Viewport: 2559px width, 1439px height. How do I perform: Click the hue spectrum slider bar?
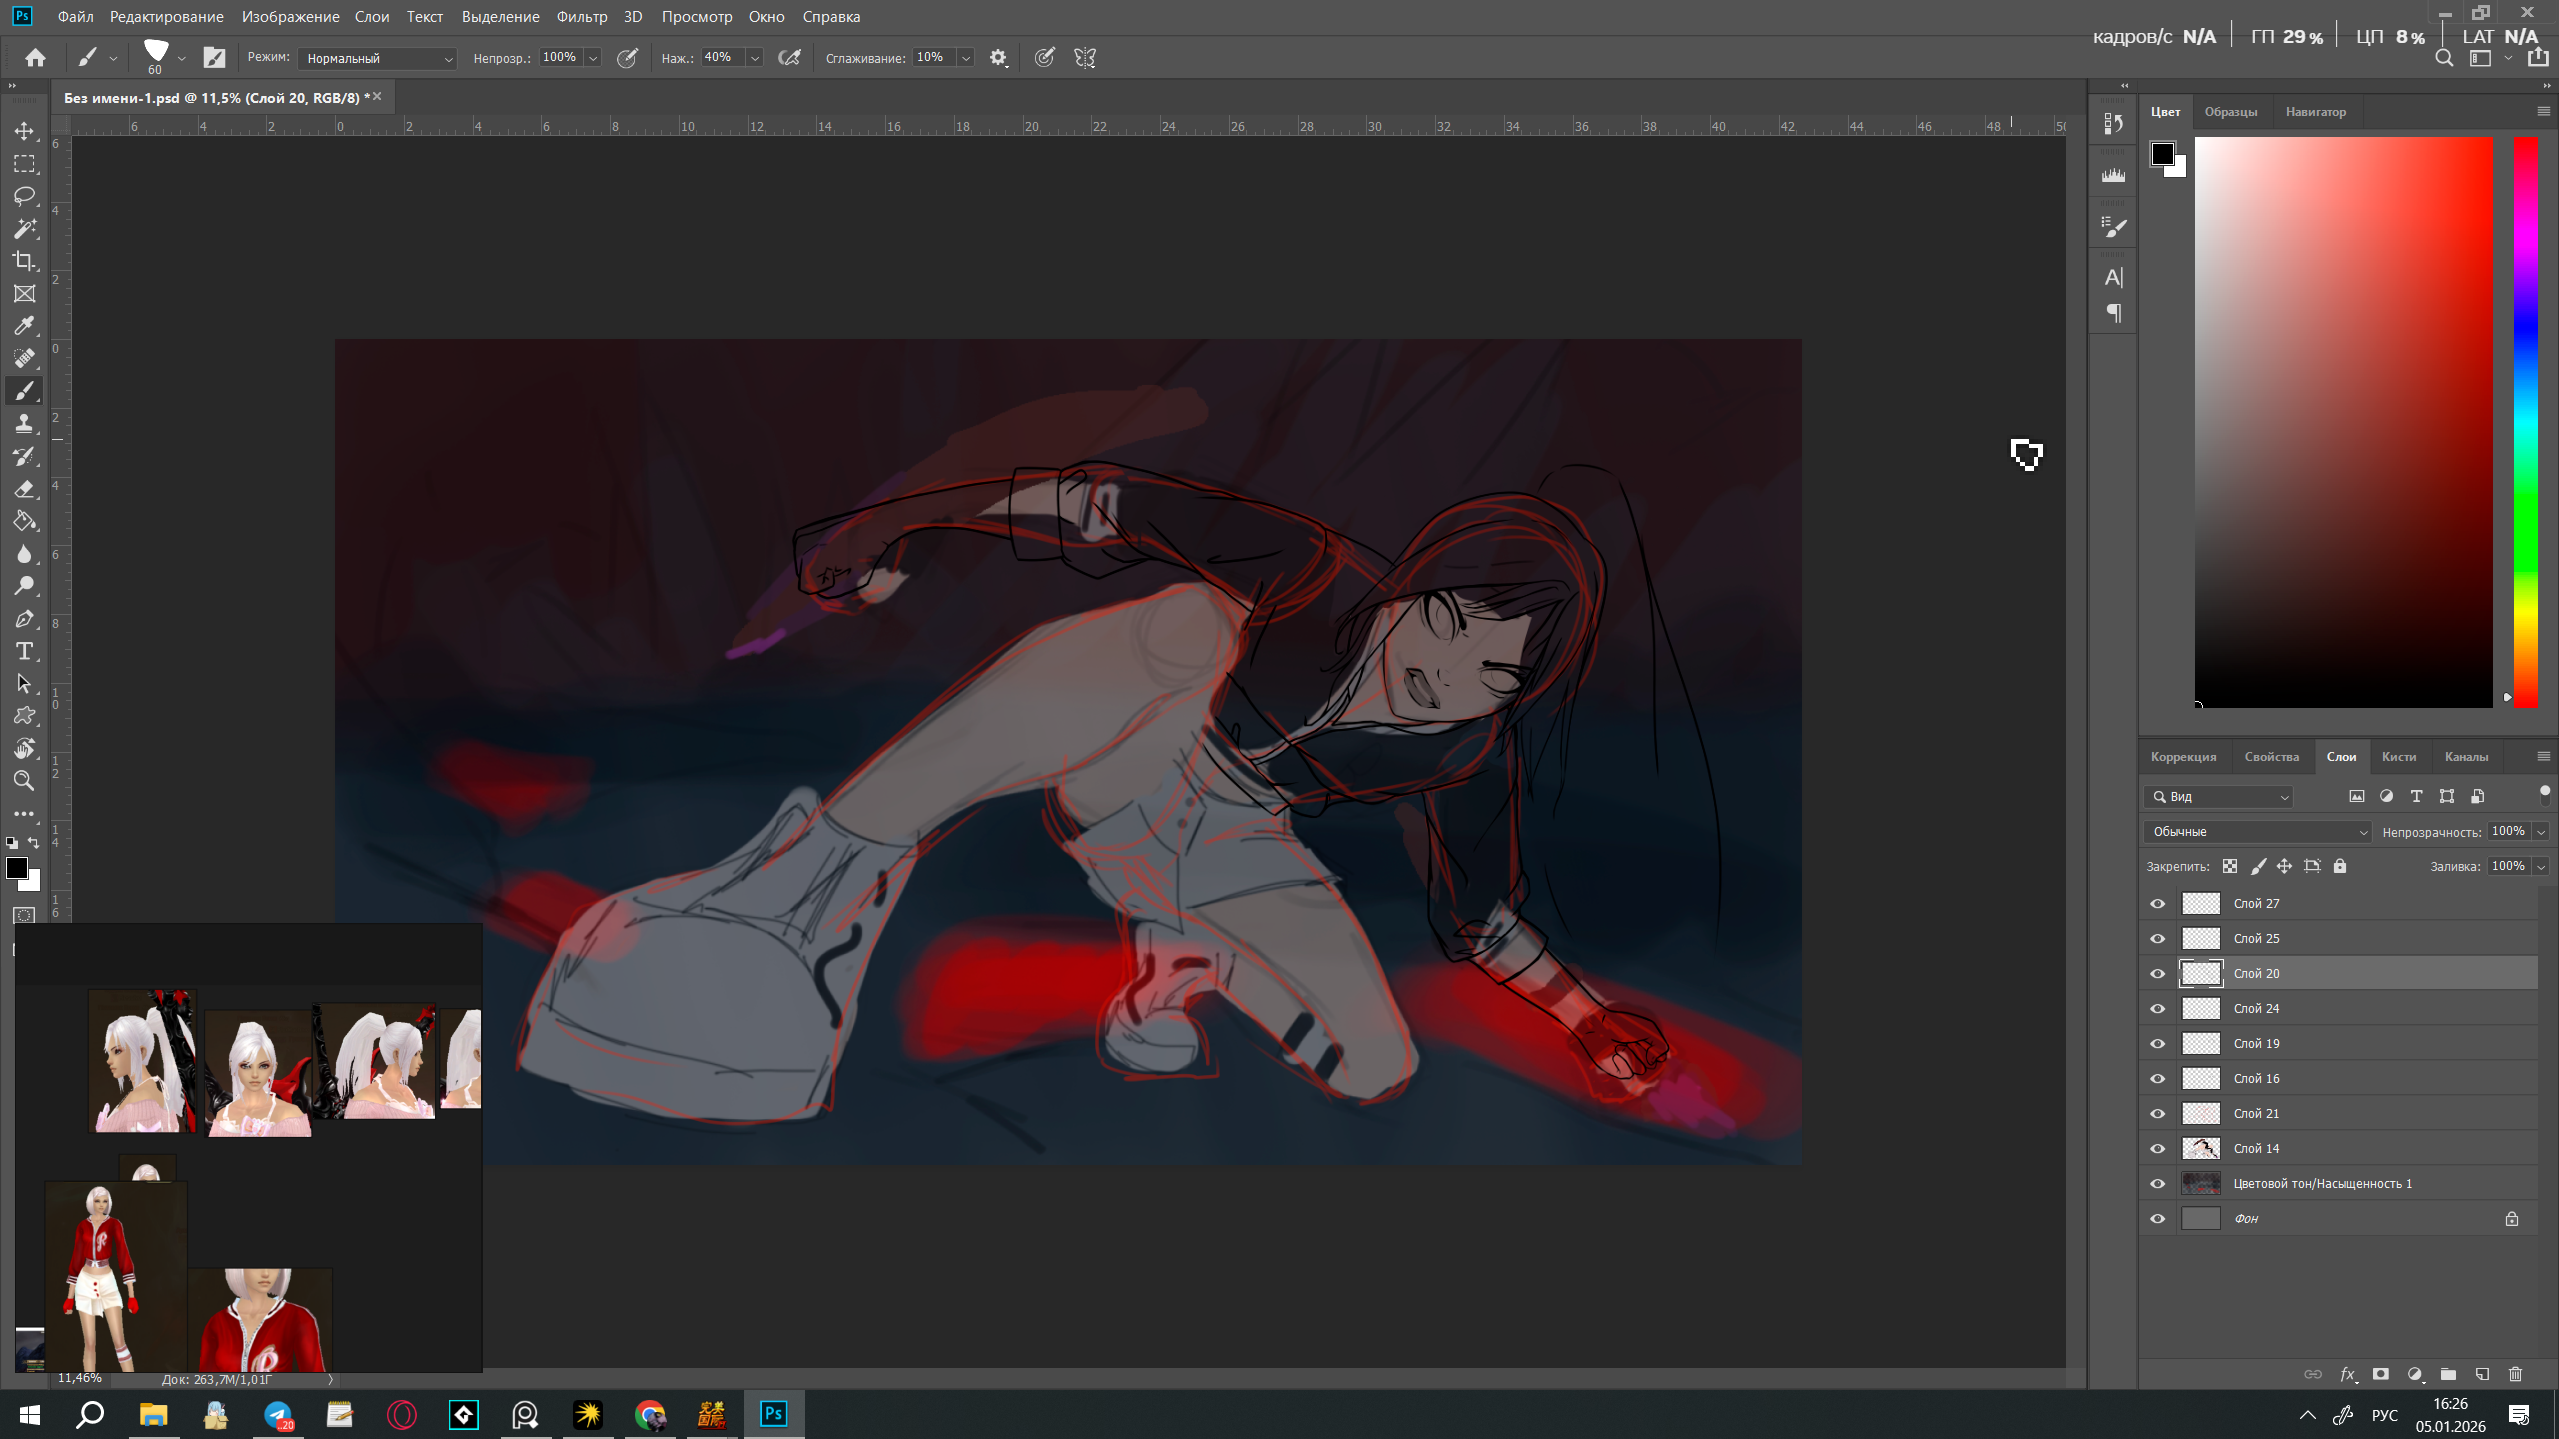point(2526,423)
